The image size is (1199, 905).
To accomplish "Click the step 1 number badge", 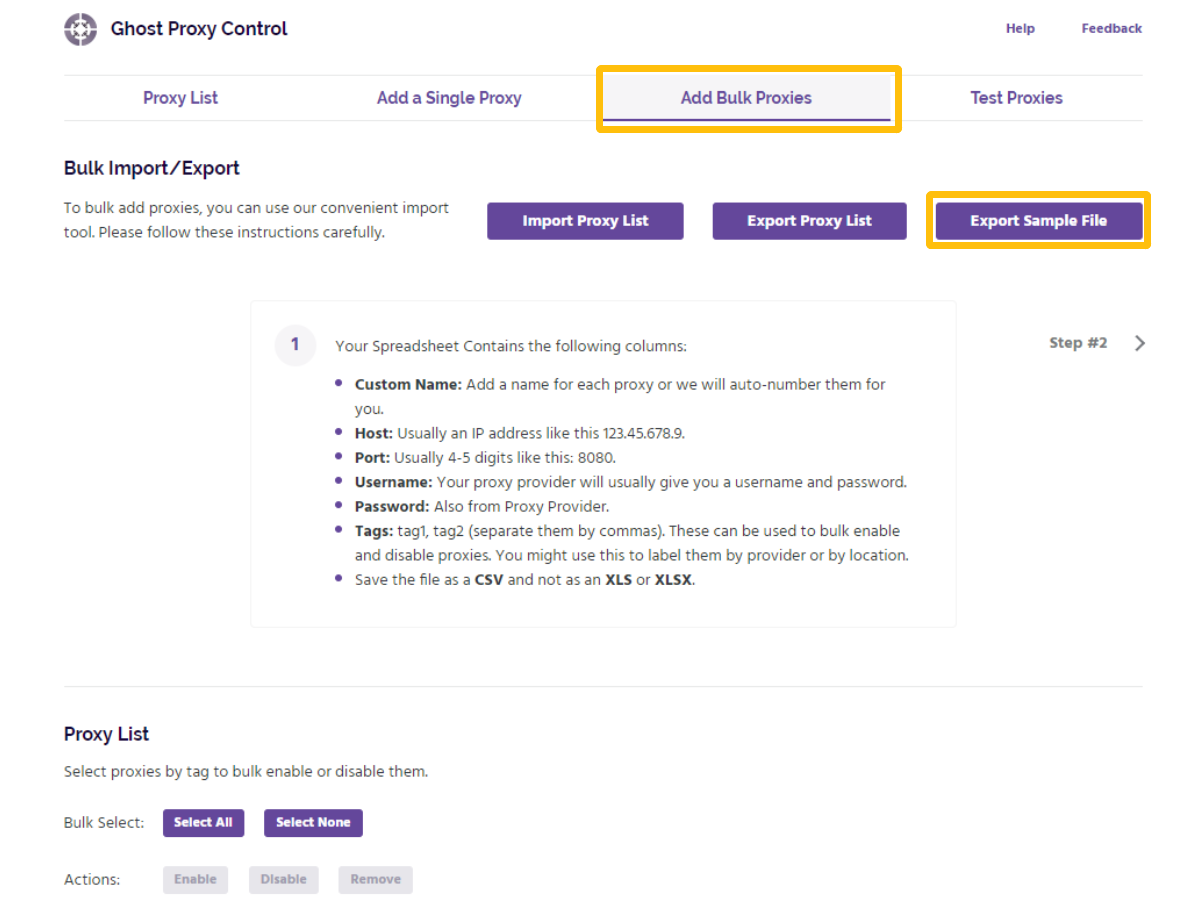I will click(x=295, y=345).
